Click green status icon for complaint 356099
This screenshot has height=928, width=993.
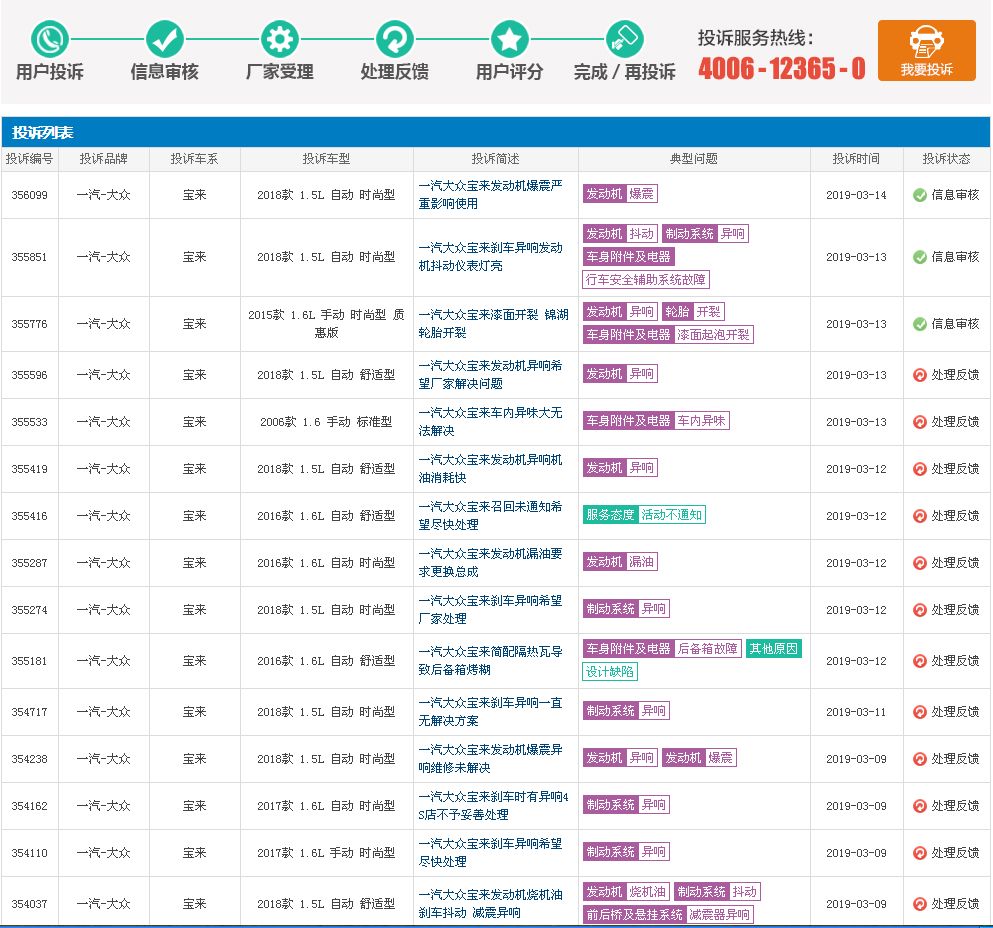click(919, 195)
